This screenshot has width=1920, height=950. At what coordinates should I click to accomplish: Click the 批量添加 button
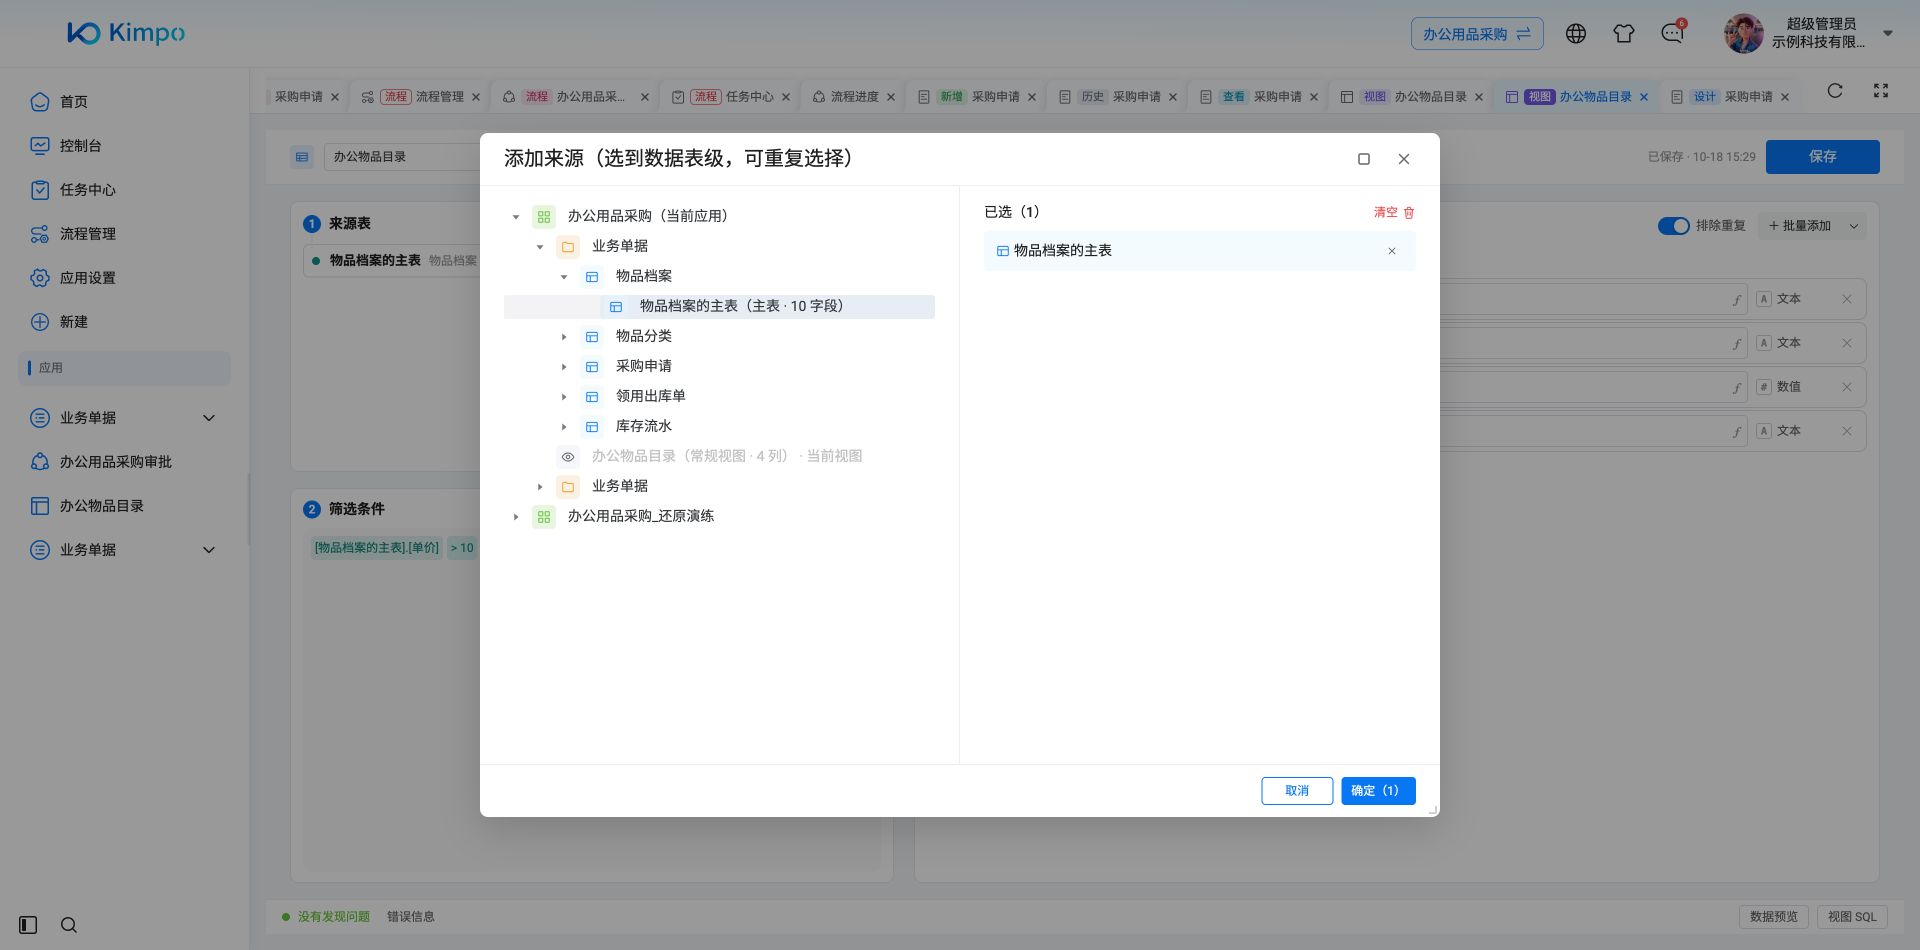click(x=1801, y=226)
